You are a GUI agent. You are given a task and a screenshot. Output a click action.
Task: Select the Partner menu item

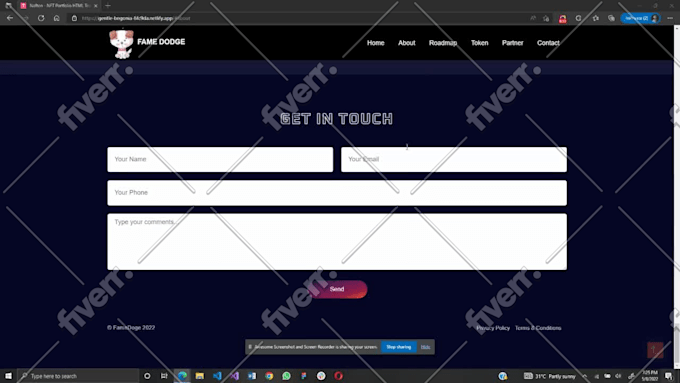513,43
